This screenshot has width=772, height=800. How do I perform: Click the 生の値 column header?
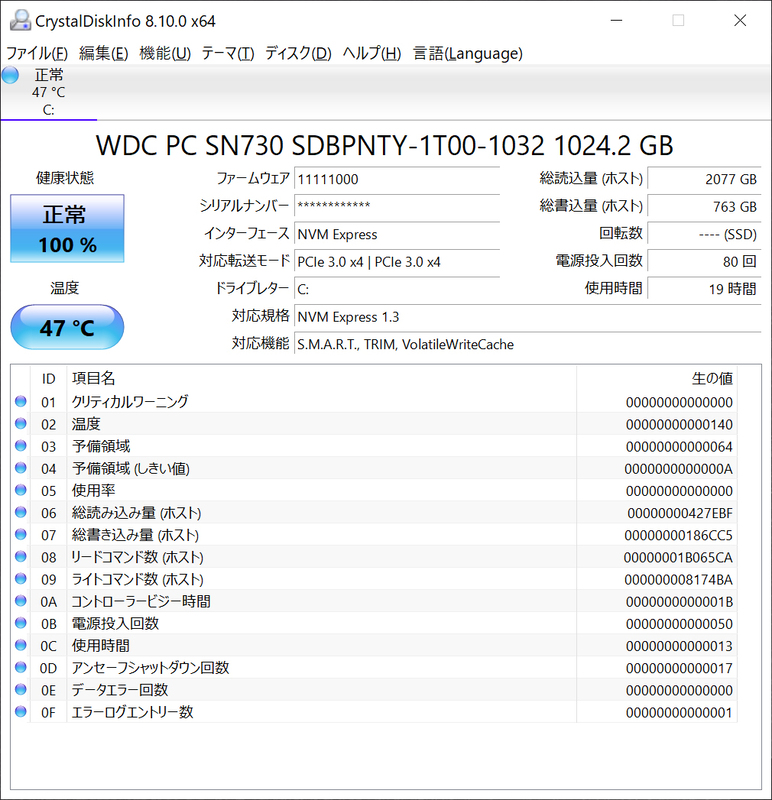pos(712,378)
